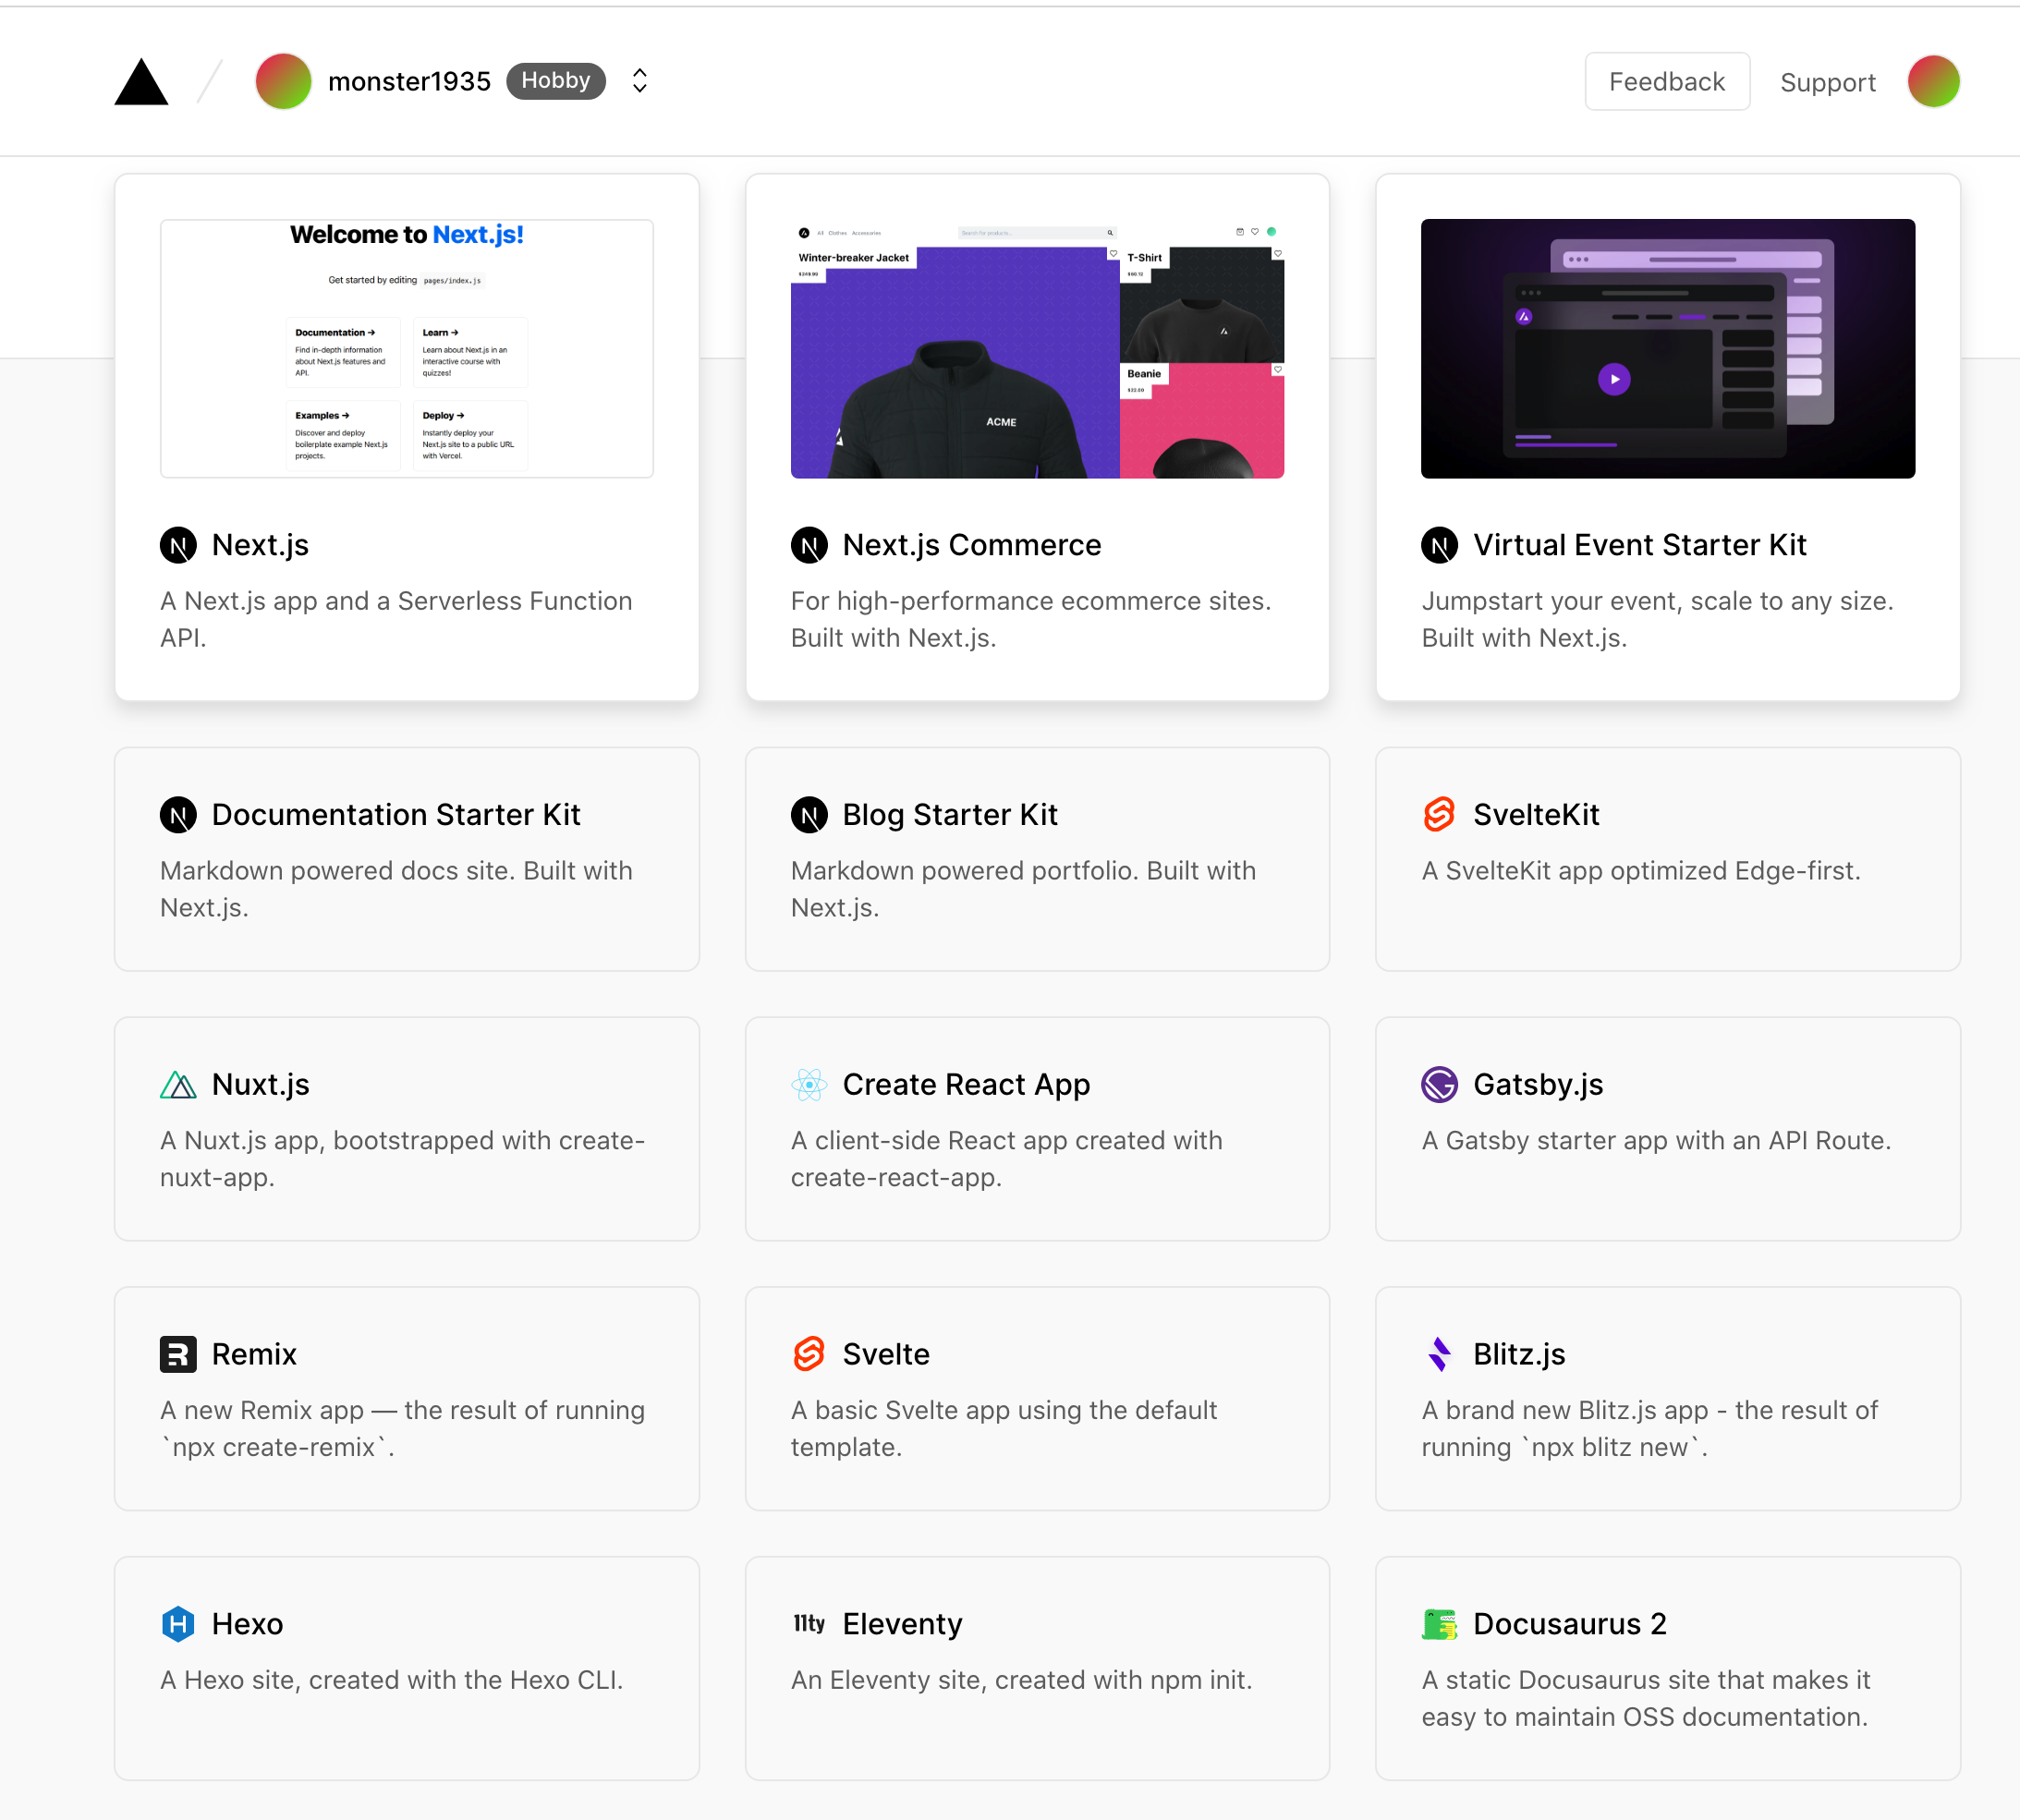Click the Next.js Commerce preview image

[1037, 348]
